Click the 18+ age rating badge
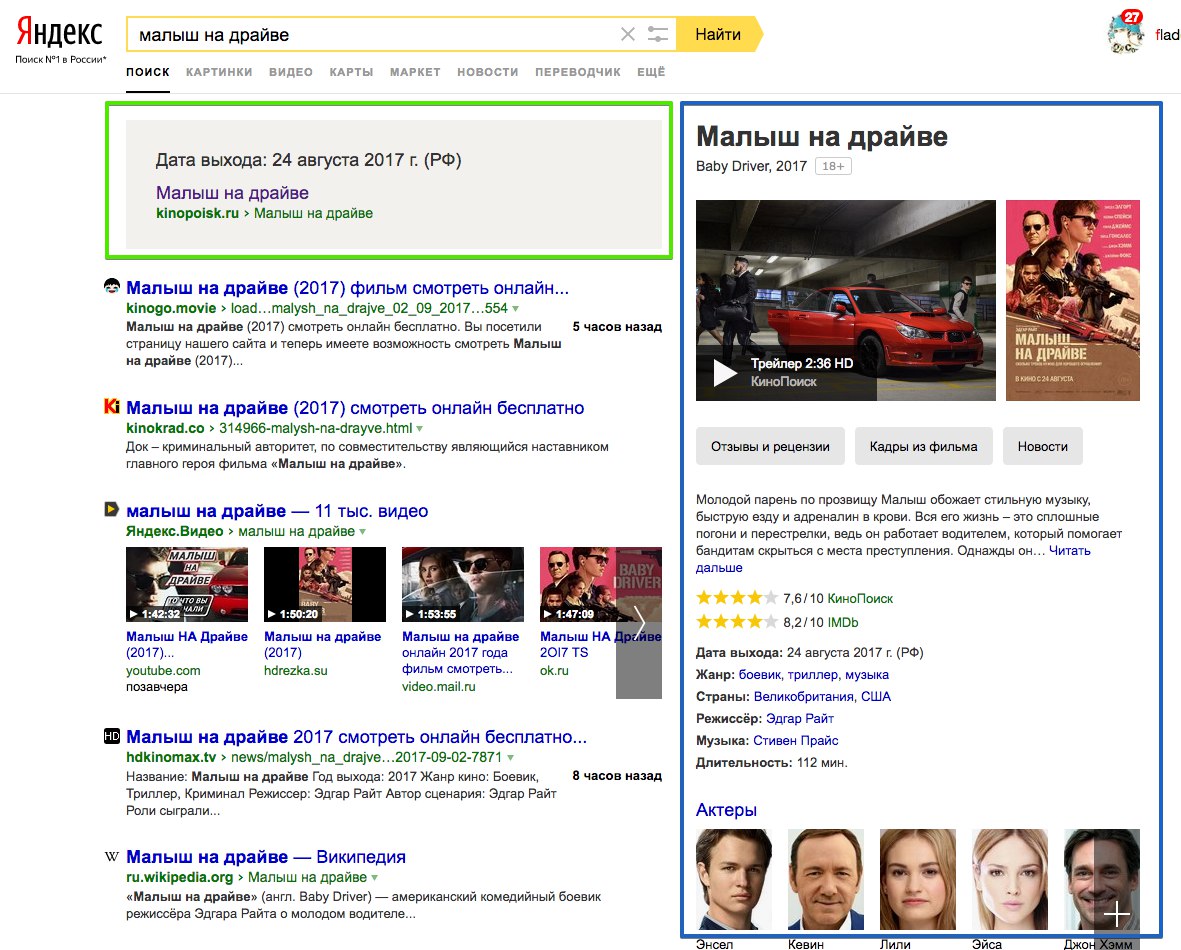 click(833, 166)
